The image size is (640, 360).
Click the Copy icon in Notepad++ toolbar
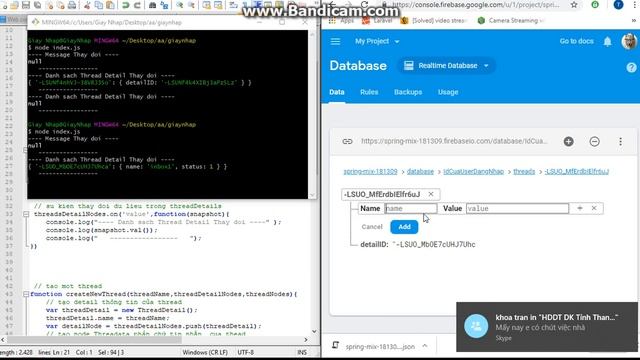click(98, 5)
